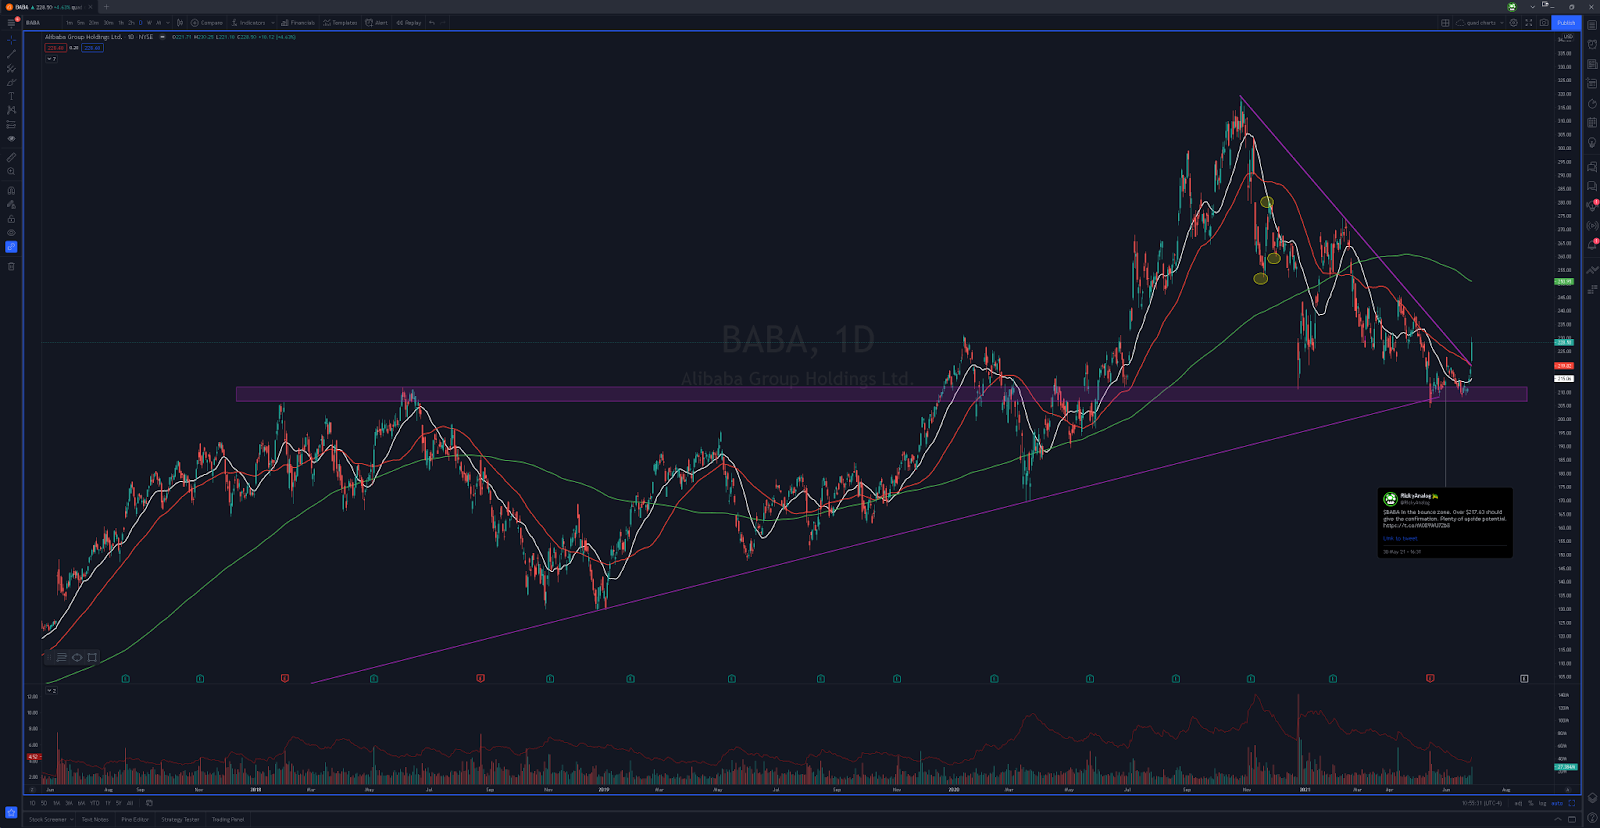The height and width of the screenshot is (828, 1600).
Task: Expand the timeframe interval dropdown arrow
Action: point(168,23)
